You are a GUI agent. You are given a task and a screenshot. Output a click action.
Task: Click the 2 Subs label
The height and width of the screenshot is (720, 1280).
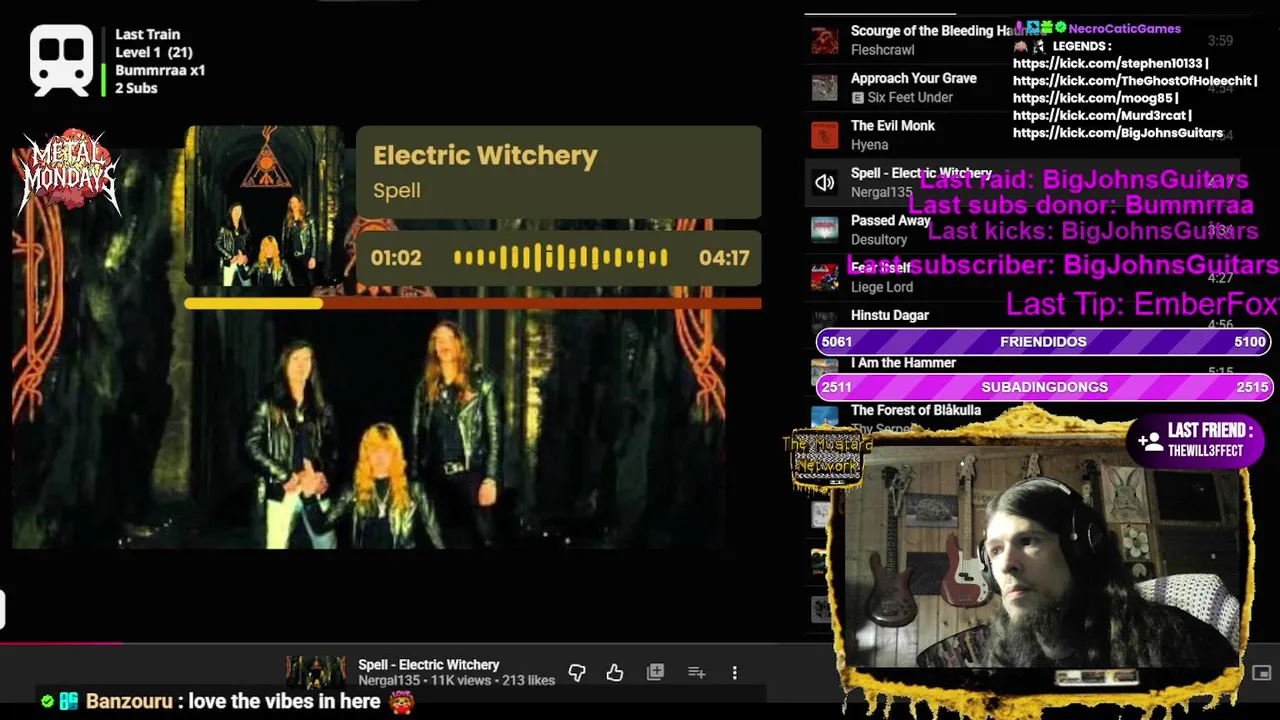(x=136, y=88)
